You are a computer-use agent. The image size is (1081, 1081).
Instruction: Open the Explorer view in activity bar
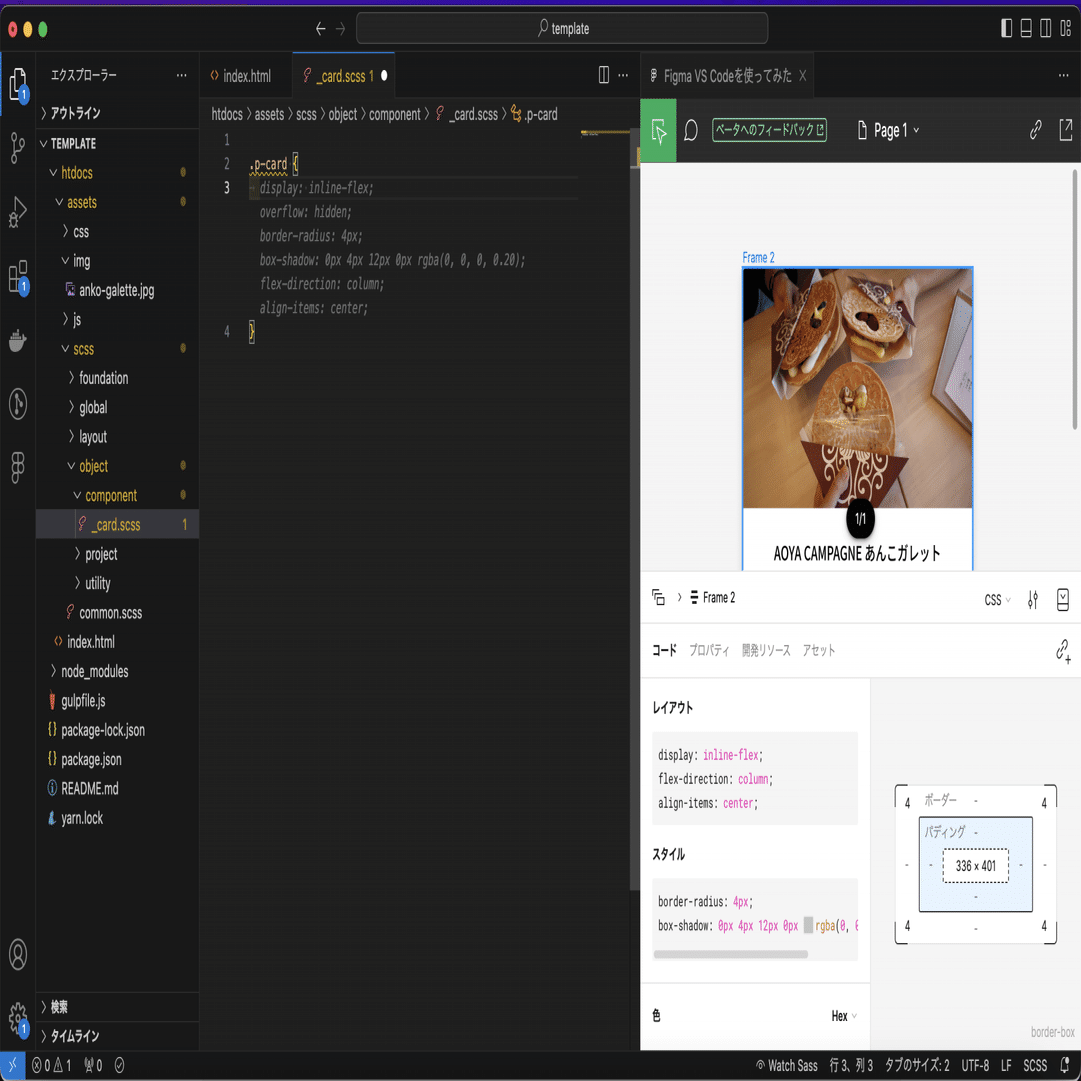pyautogui.click(x=18, y=84)
